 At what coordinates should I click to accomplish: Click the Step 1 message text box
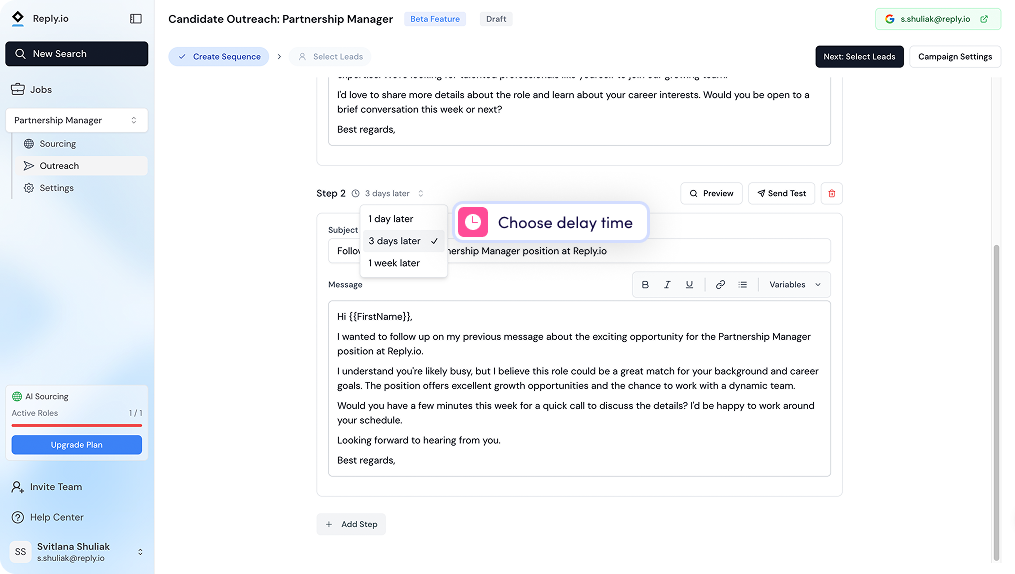[x=579, y=111]
